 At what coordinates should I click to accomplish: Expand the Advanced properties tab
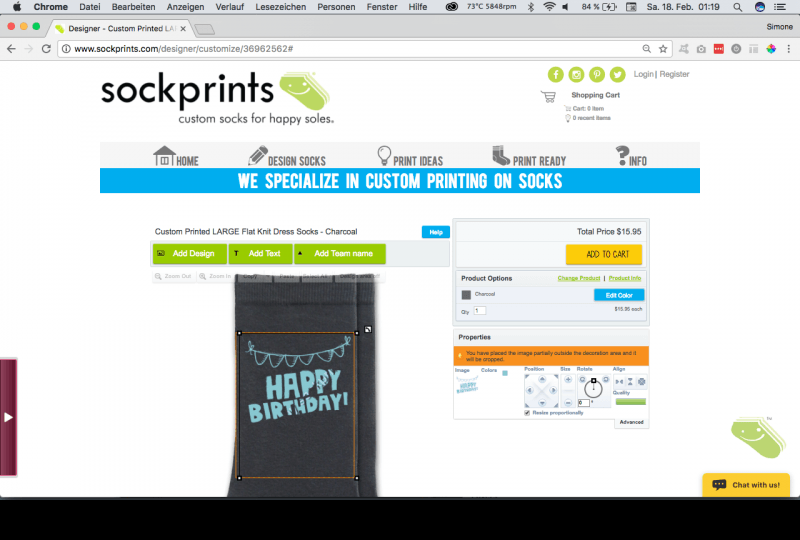(x=631, y=422)
